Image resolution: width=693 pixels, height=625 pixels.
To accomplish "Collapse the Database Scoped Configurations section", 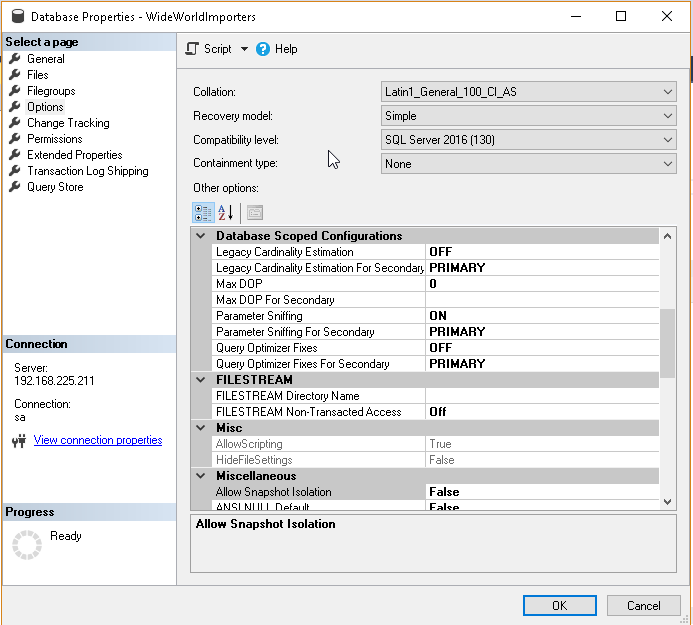I will pyautogui.click(x=201, y=236).
